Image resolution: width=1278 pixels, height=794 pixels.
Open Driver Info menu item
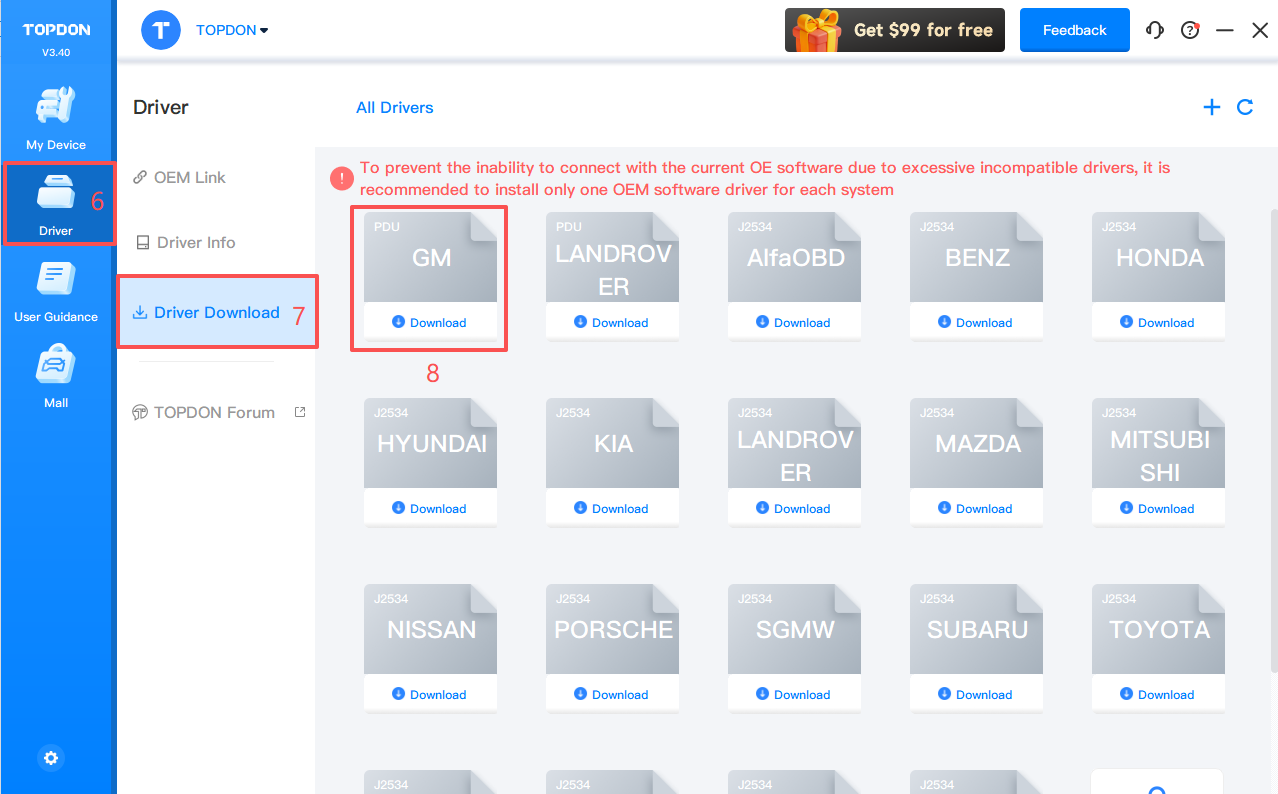pos(196,242)
